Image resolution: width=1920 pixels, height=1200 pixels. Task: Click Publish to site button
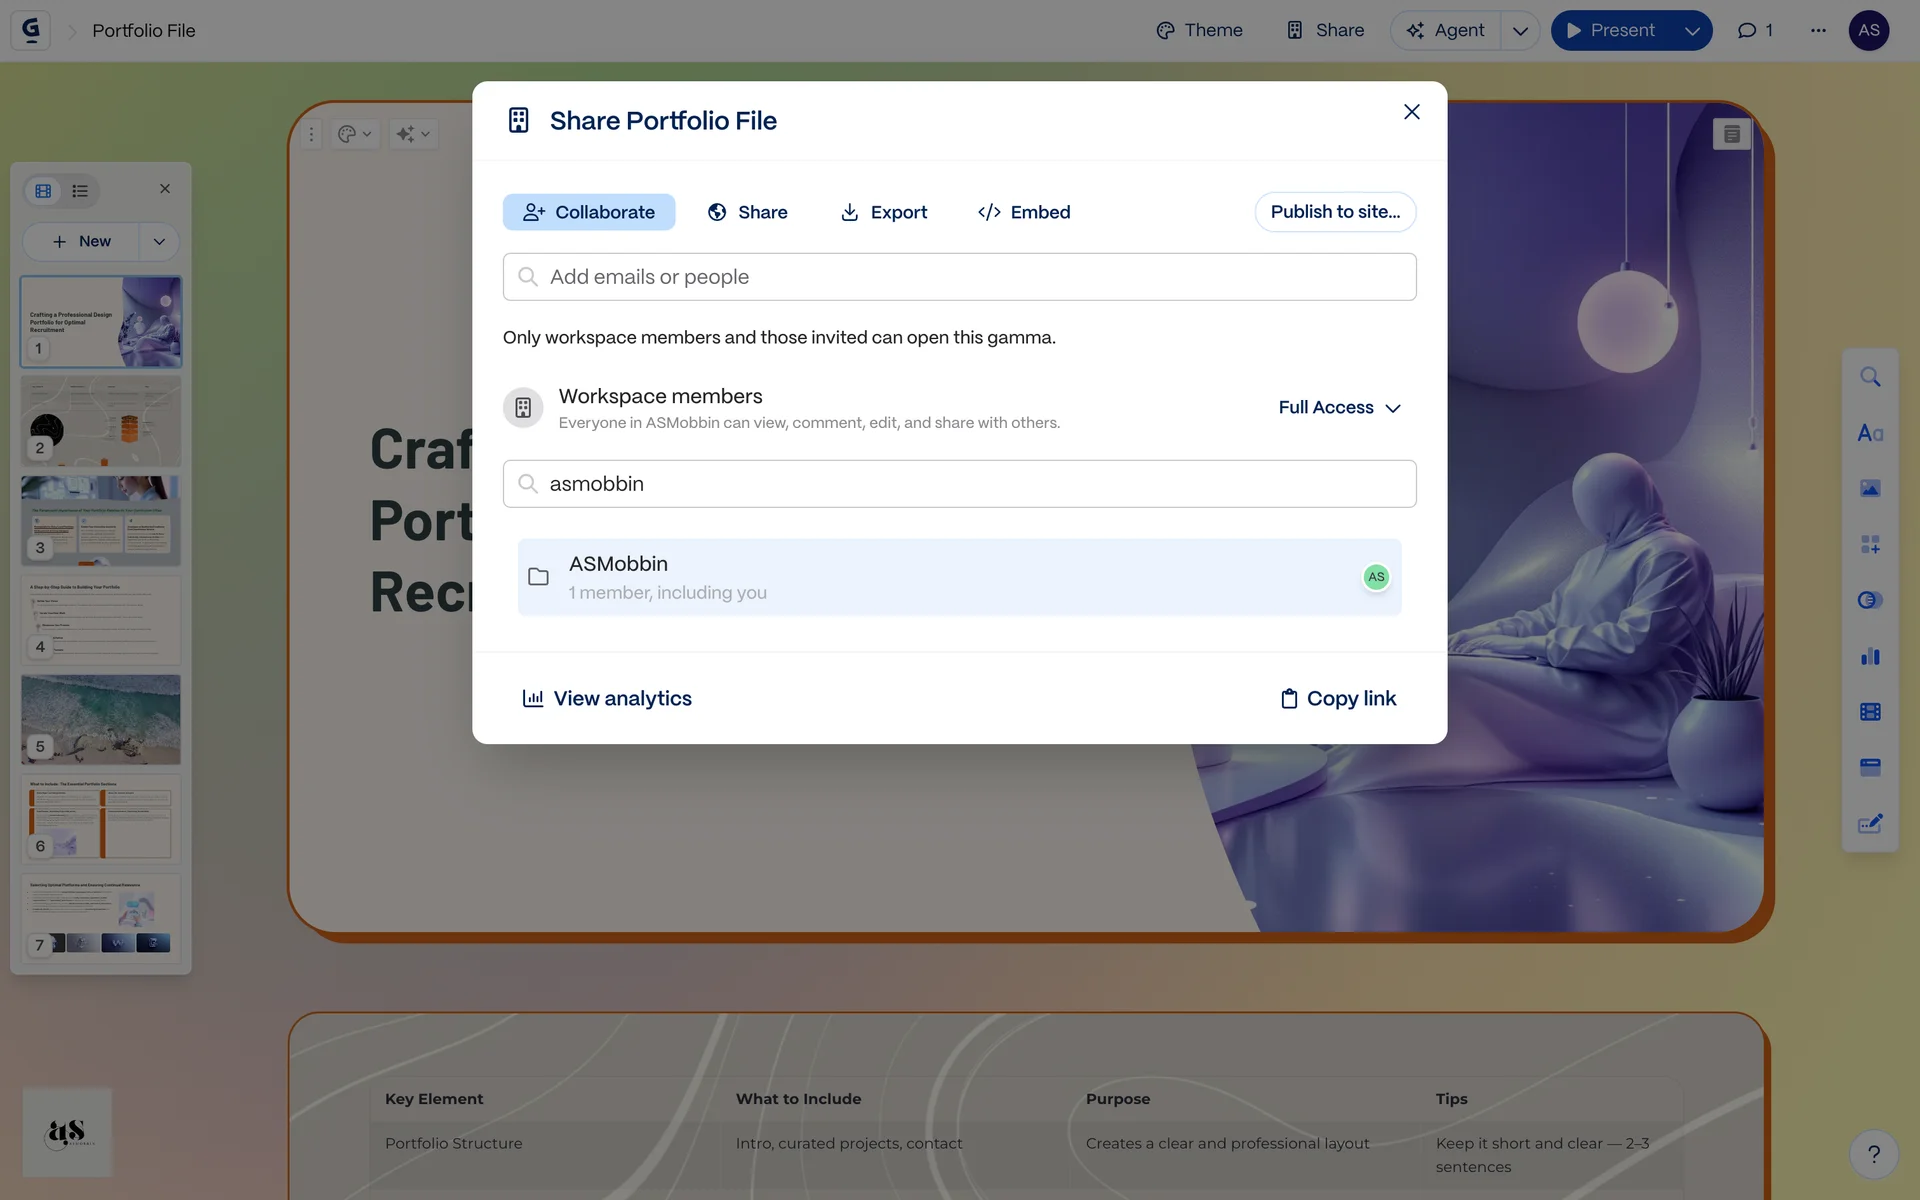click(1334, 212)
